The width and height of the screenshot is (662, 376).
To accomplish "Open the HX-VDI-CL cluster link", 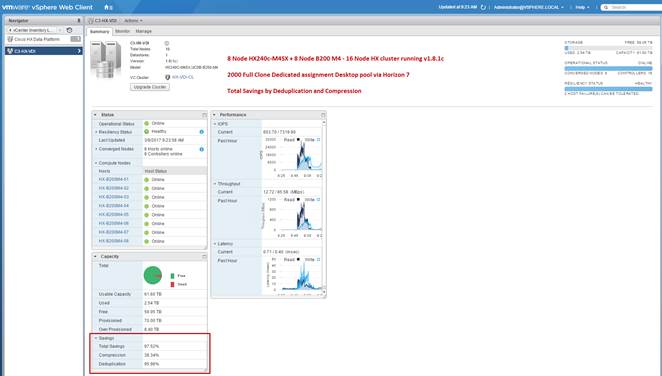I will [x=183, y=77].
